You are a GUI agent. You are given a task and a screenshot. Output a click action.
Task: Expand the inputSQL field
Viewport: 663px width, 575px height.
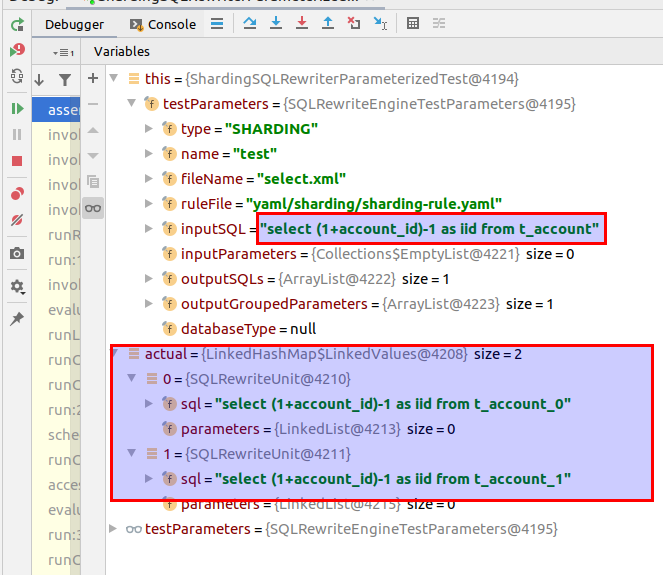(148, 228)
